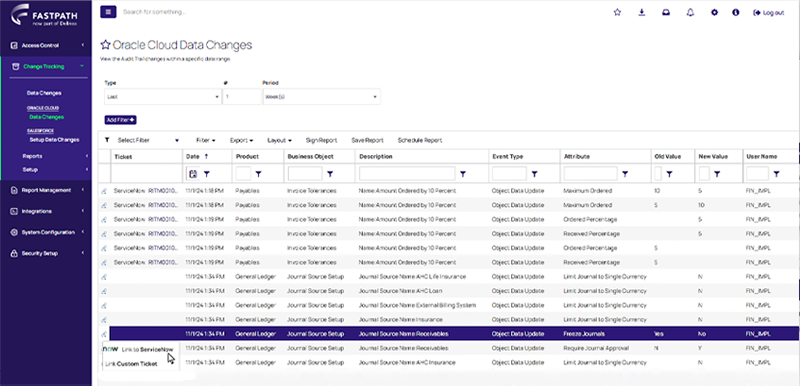This screenshot has height=386, width=800.
Task: Click the Date column filter funnel
Action: (x=207, y=174)
